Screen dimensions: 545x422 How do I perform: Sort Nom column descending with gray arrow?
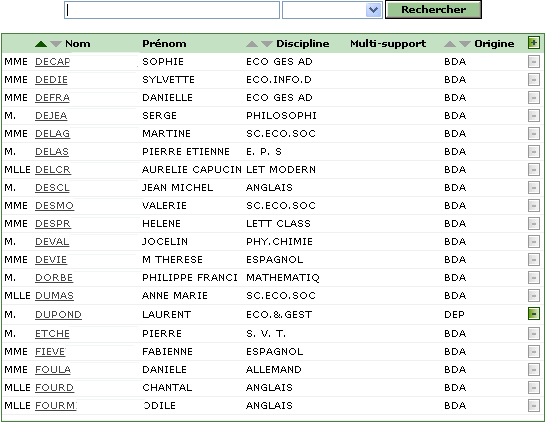pyautogui.click(x=56, y=44)
